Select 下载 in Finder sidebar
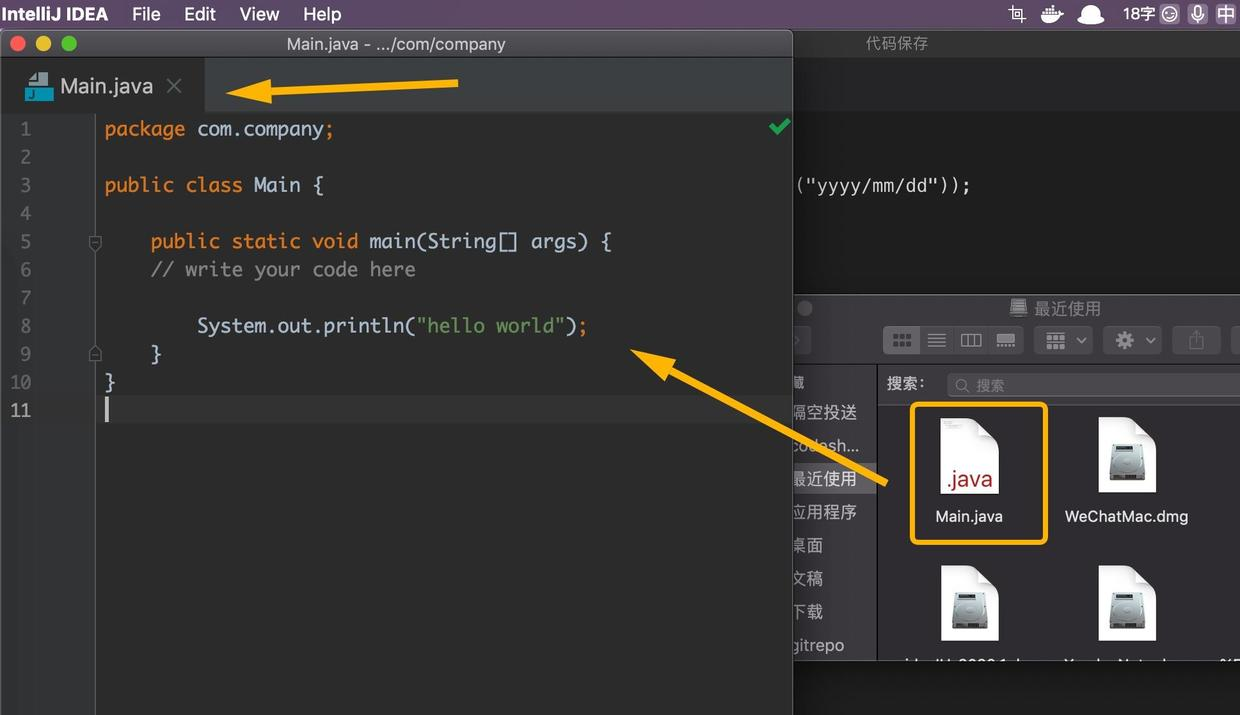 click(808, 611)
